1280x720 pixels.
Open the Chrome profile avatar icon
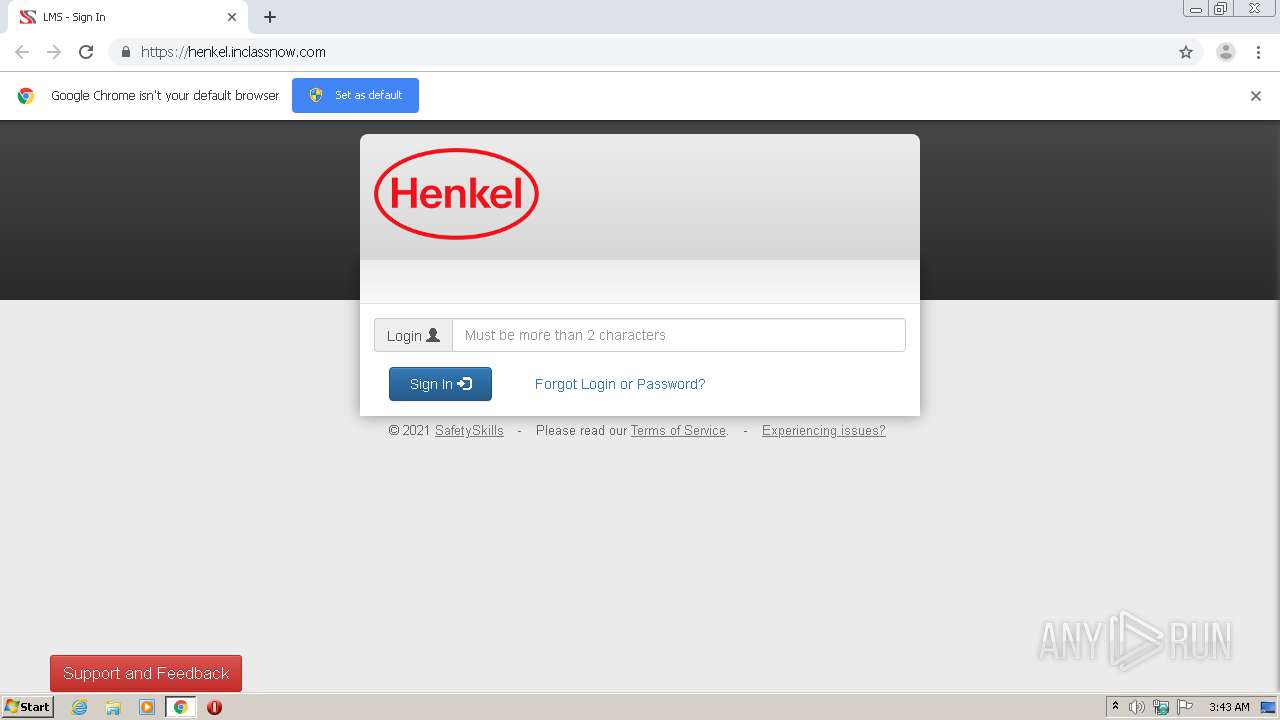tap(1226, 52)
